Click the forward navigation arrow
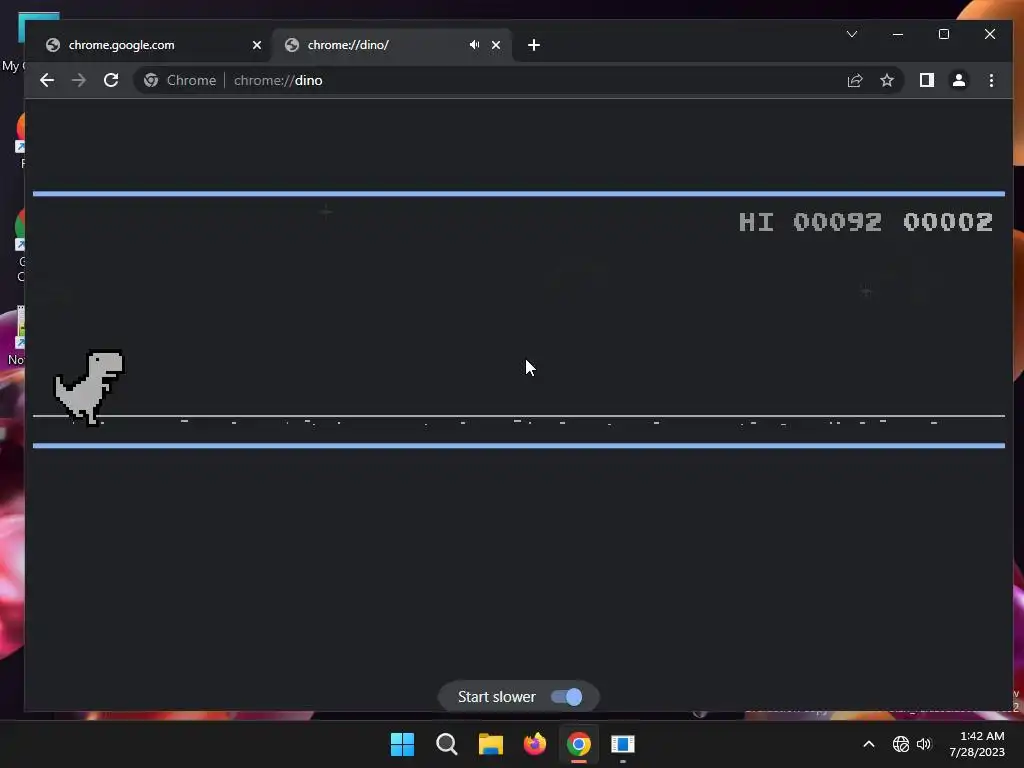 (78, 80)
